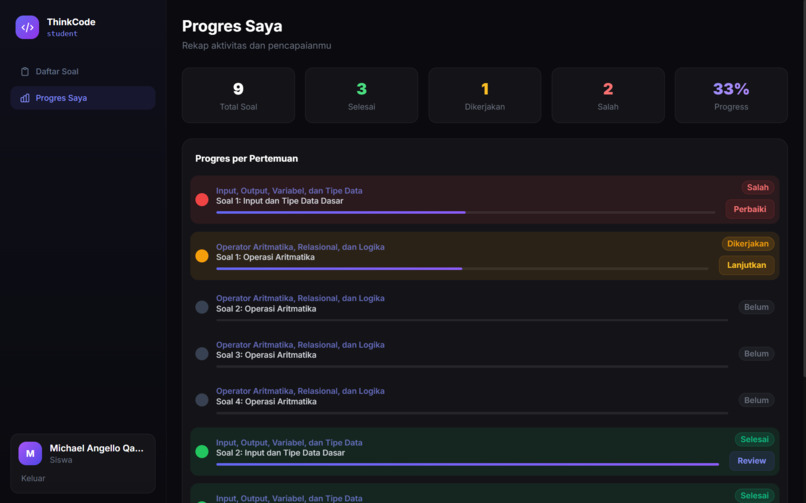Click the full progress bar of Soal 2: Input dan Tipe Data
Viewport: 806px width, 503px height.
tap(467, 464)
